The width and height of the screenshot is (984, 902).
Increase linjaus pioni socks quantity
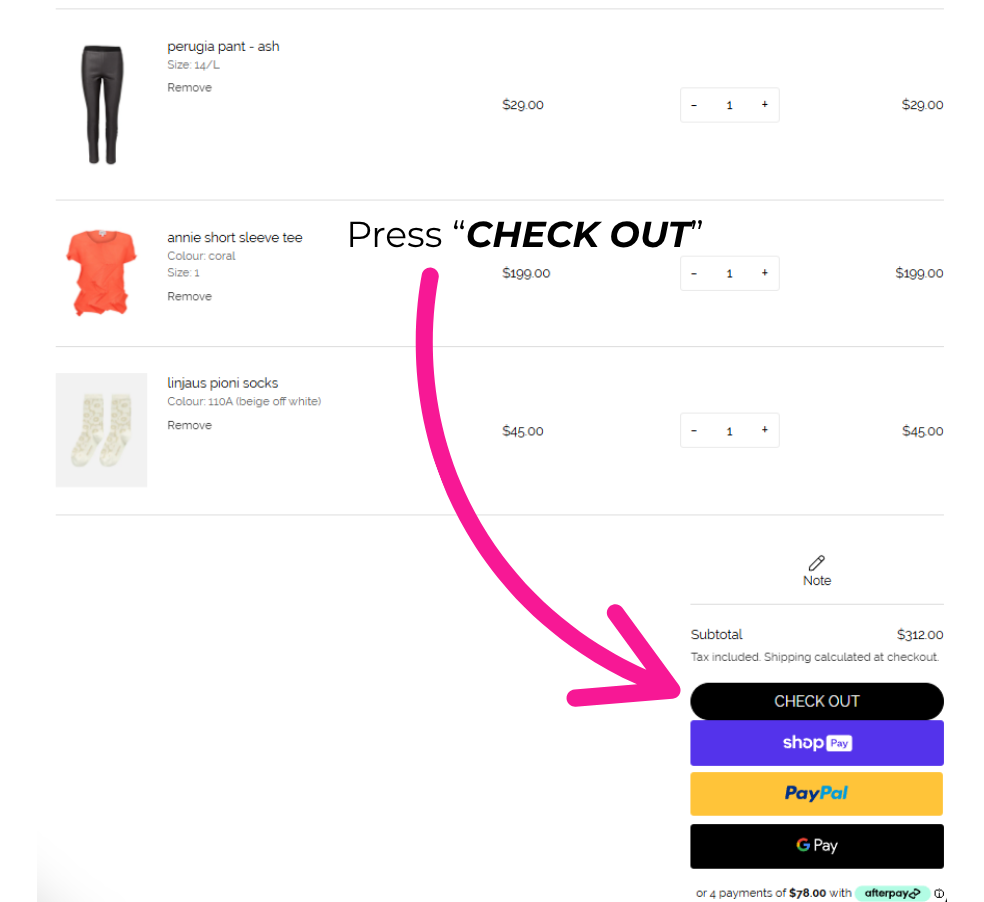[x=765, y=431]
